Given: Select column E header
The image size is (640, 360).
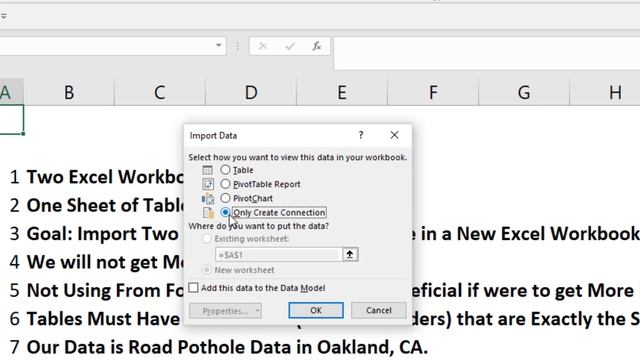Looking at the screenshot, I should pos(342,93).
